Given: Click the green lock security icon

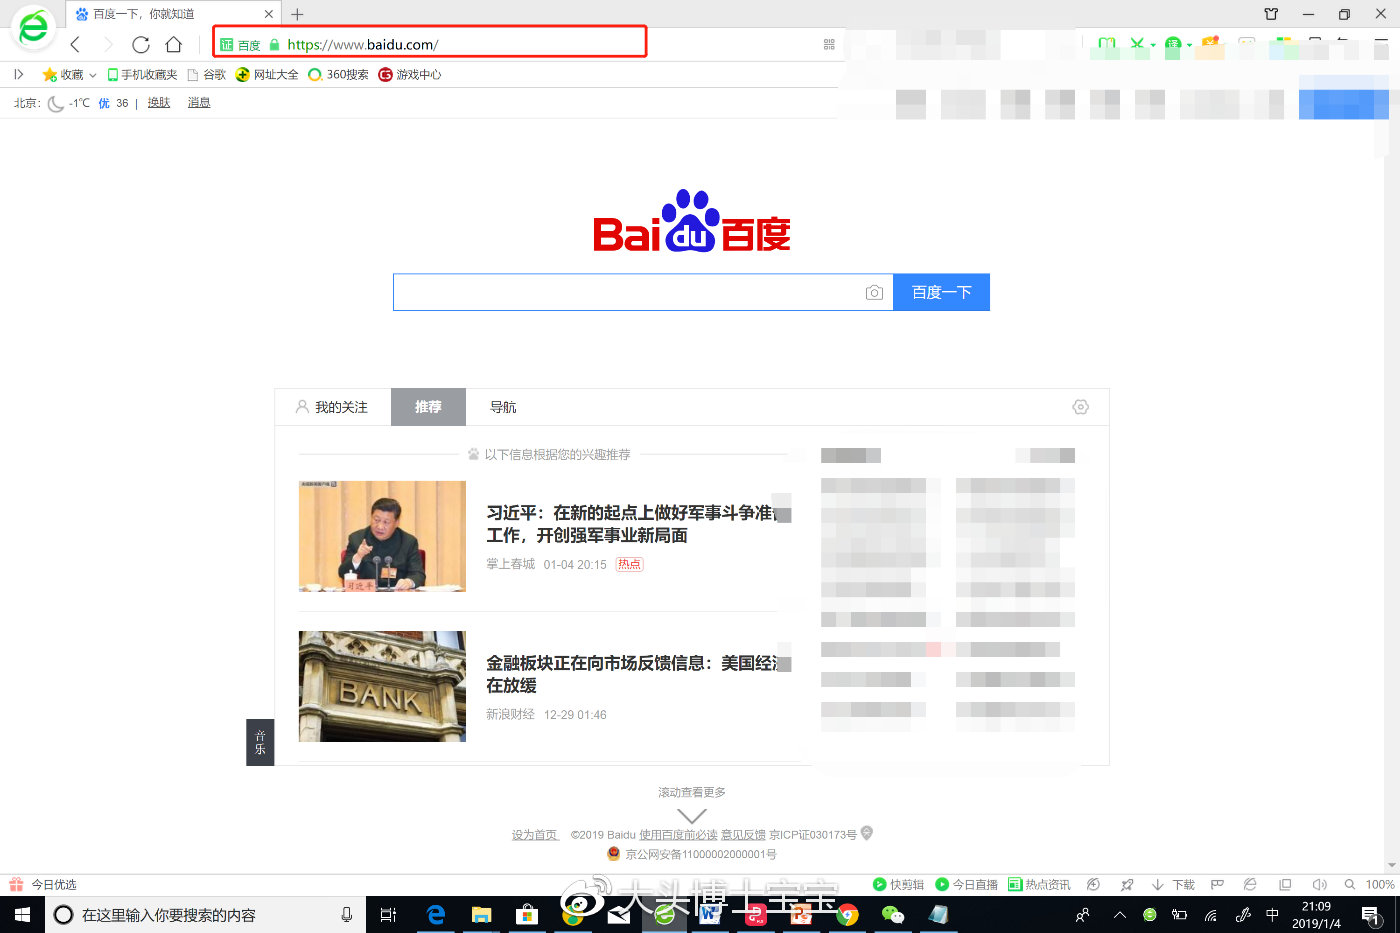Looking at the screenshot, I should point(274,45).
